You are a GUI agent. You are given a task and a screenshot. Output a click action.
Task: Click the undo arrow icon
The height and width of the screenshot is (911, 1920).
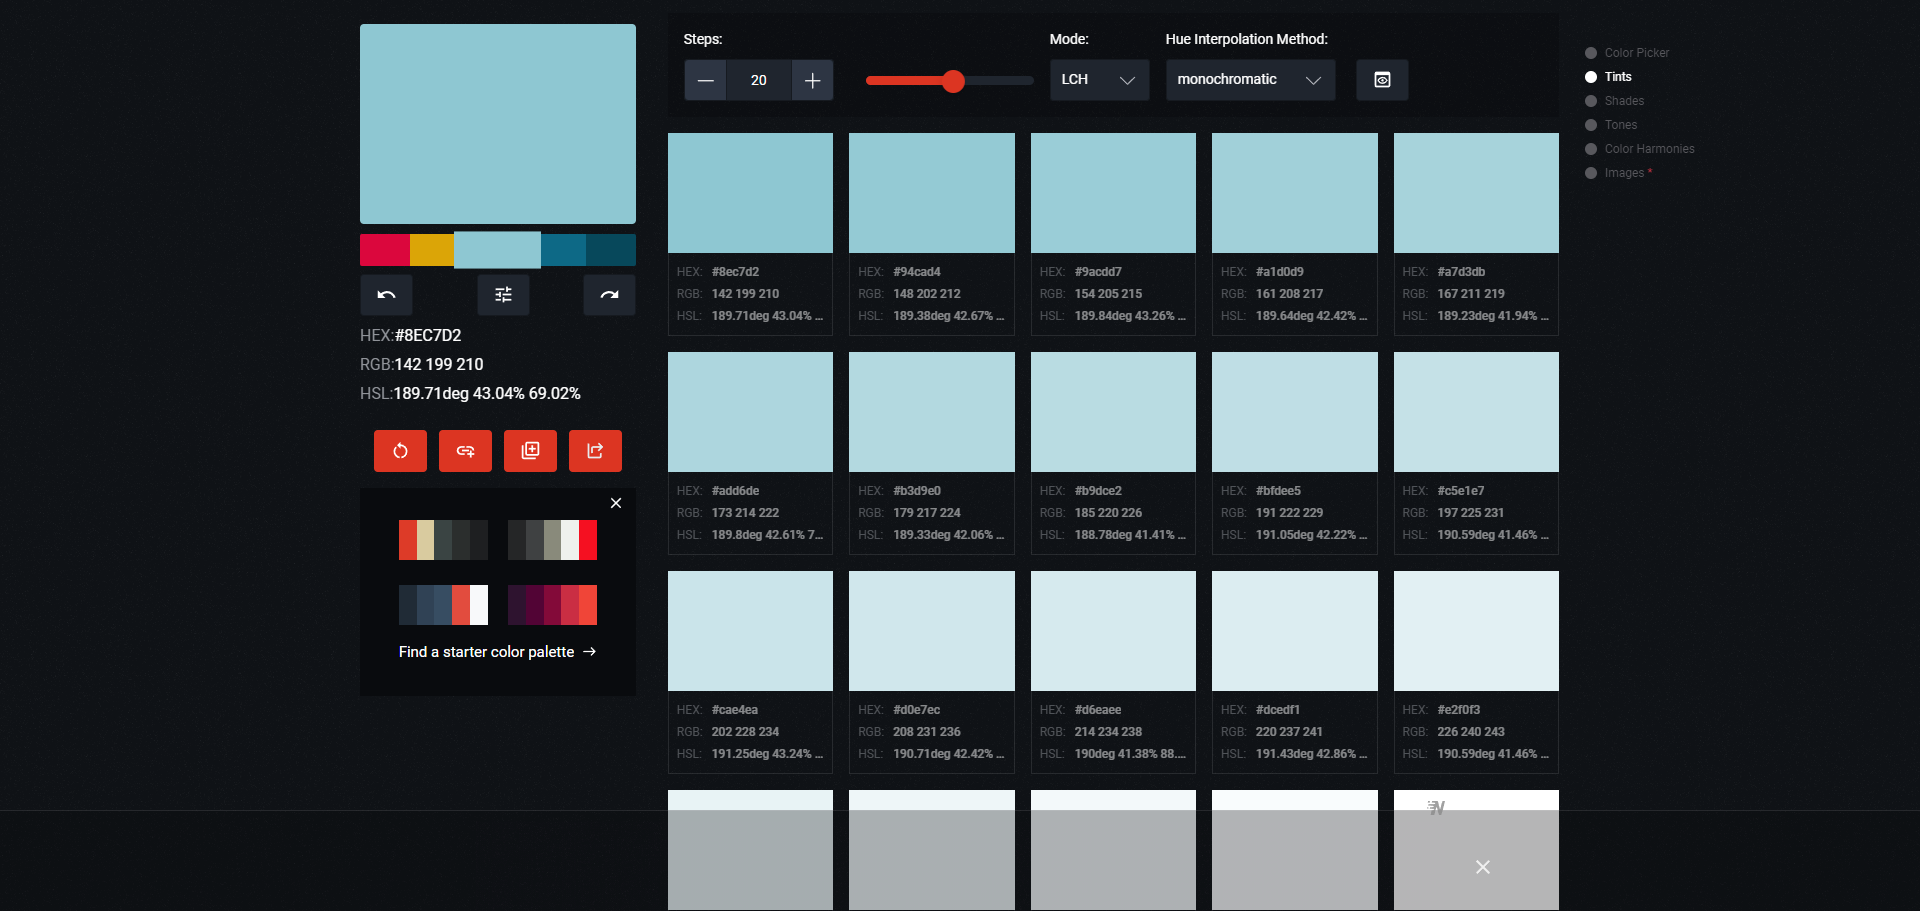click(386, 295)
